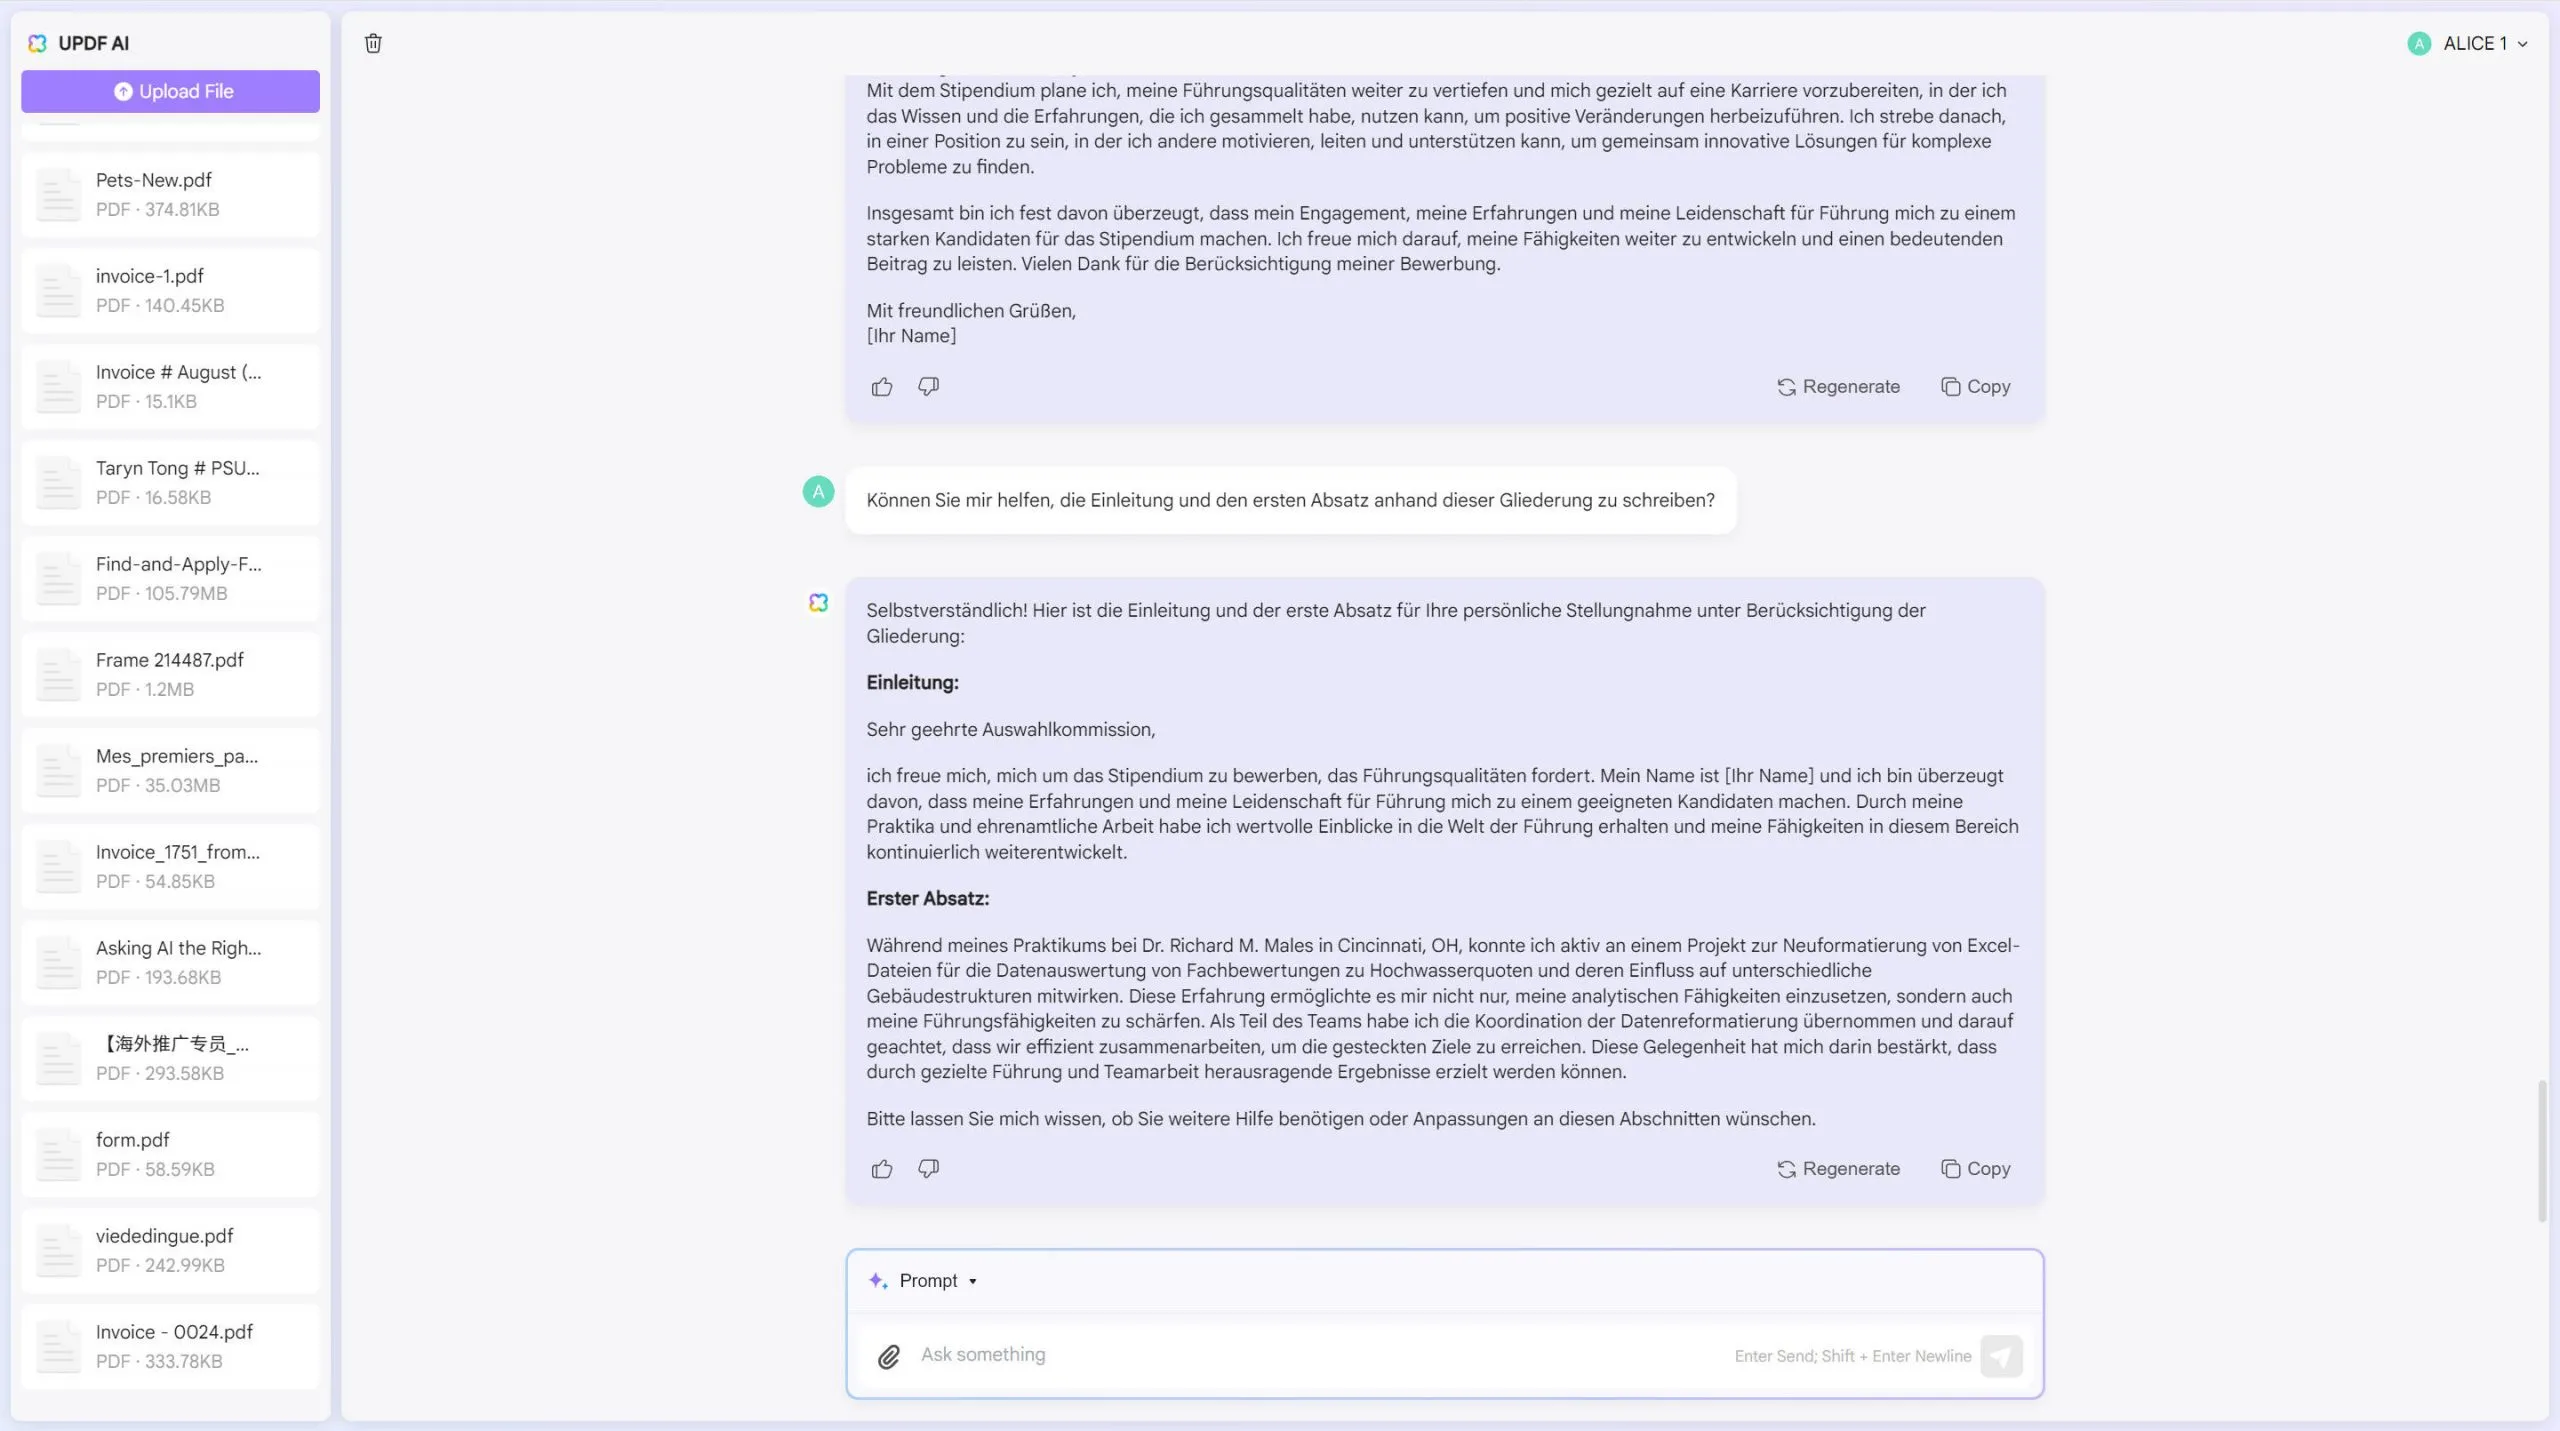Copy the latest AI response
Screen dimensions: 2560x1431
[1975, 1169]
